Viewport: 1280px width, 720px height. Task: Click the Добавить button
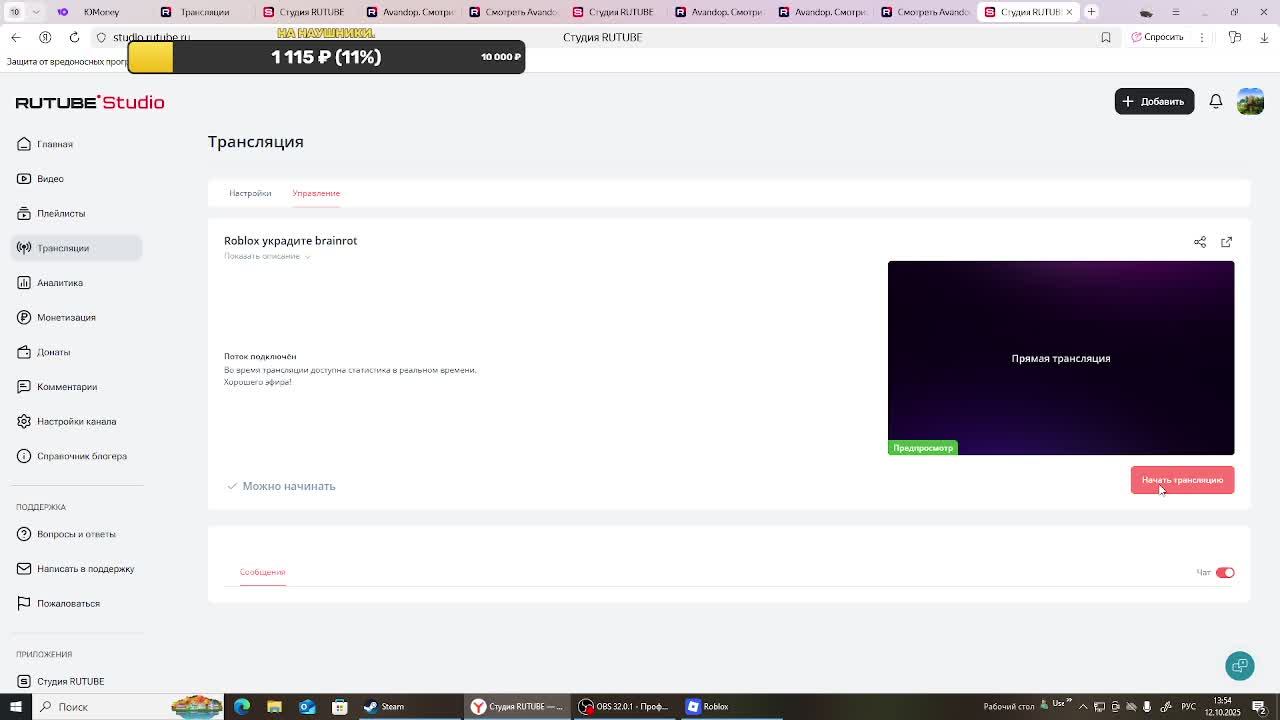click(1154, 101)
